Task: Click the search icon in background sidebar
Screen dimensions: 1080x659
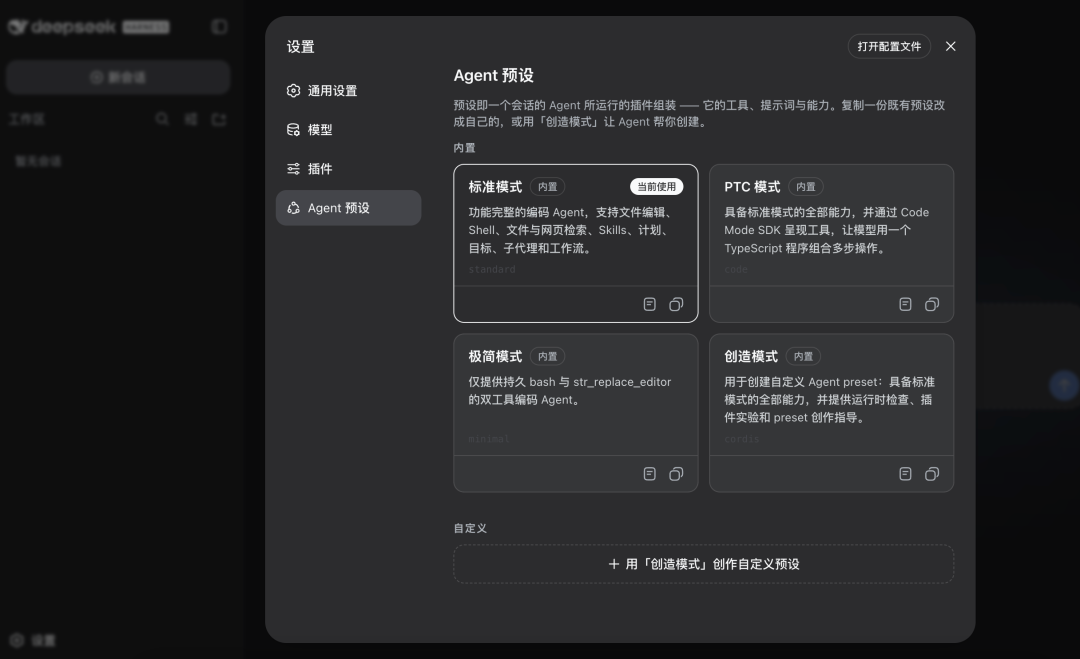Action: tap(162, 119)
